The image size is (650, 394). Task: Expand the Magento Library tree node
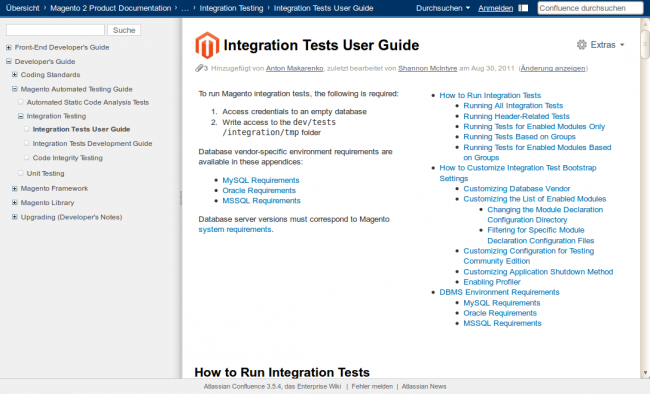tap(15, 202)
